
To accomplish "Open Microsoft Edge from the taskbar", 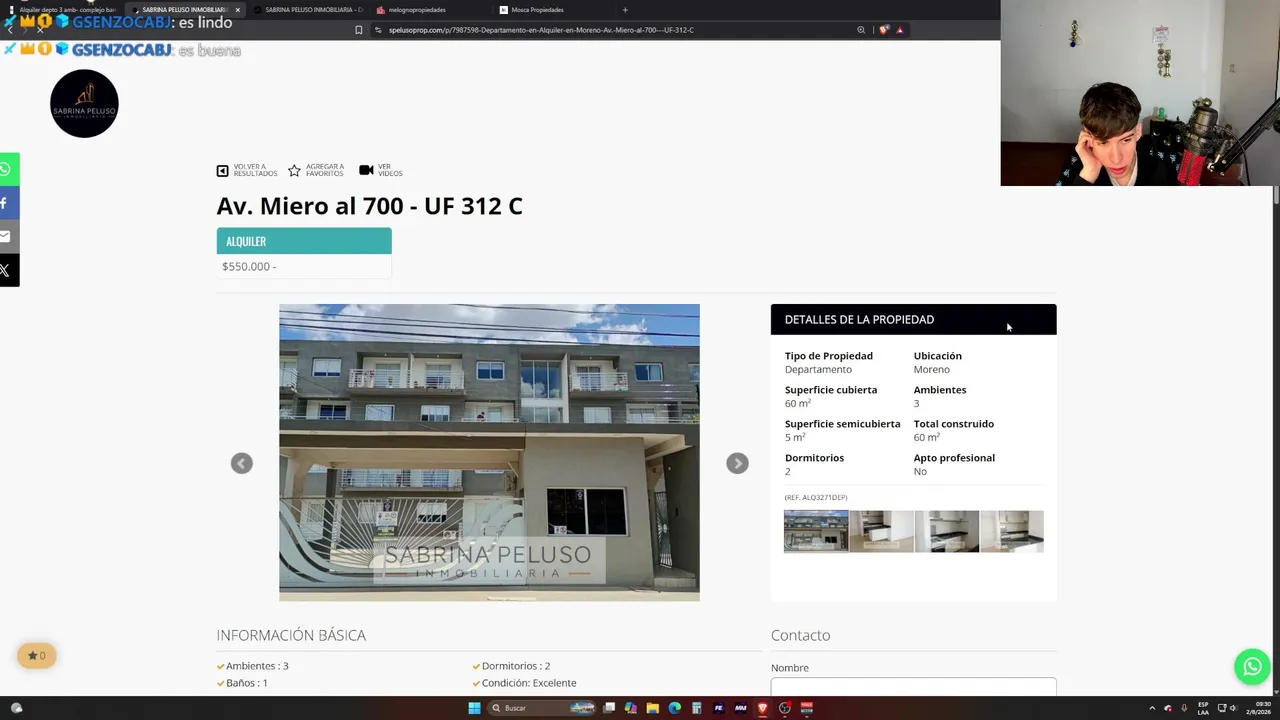I will pyautogui.click(x=674, y=708).
